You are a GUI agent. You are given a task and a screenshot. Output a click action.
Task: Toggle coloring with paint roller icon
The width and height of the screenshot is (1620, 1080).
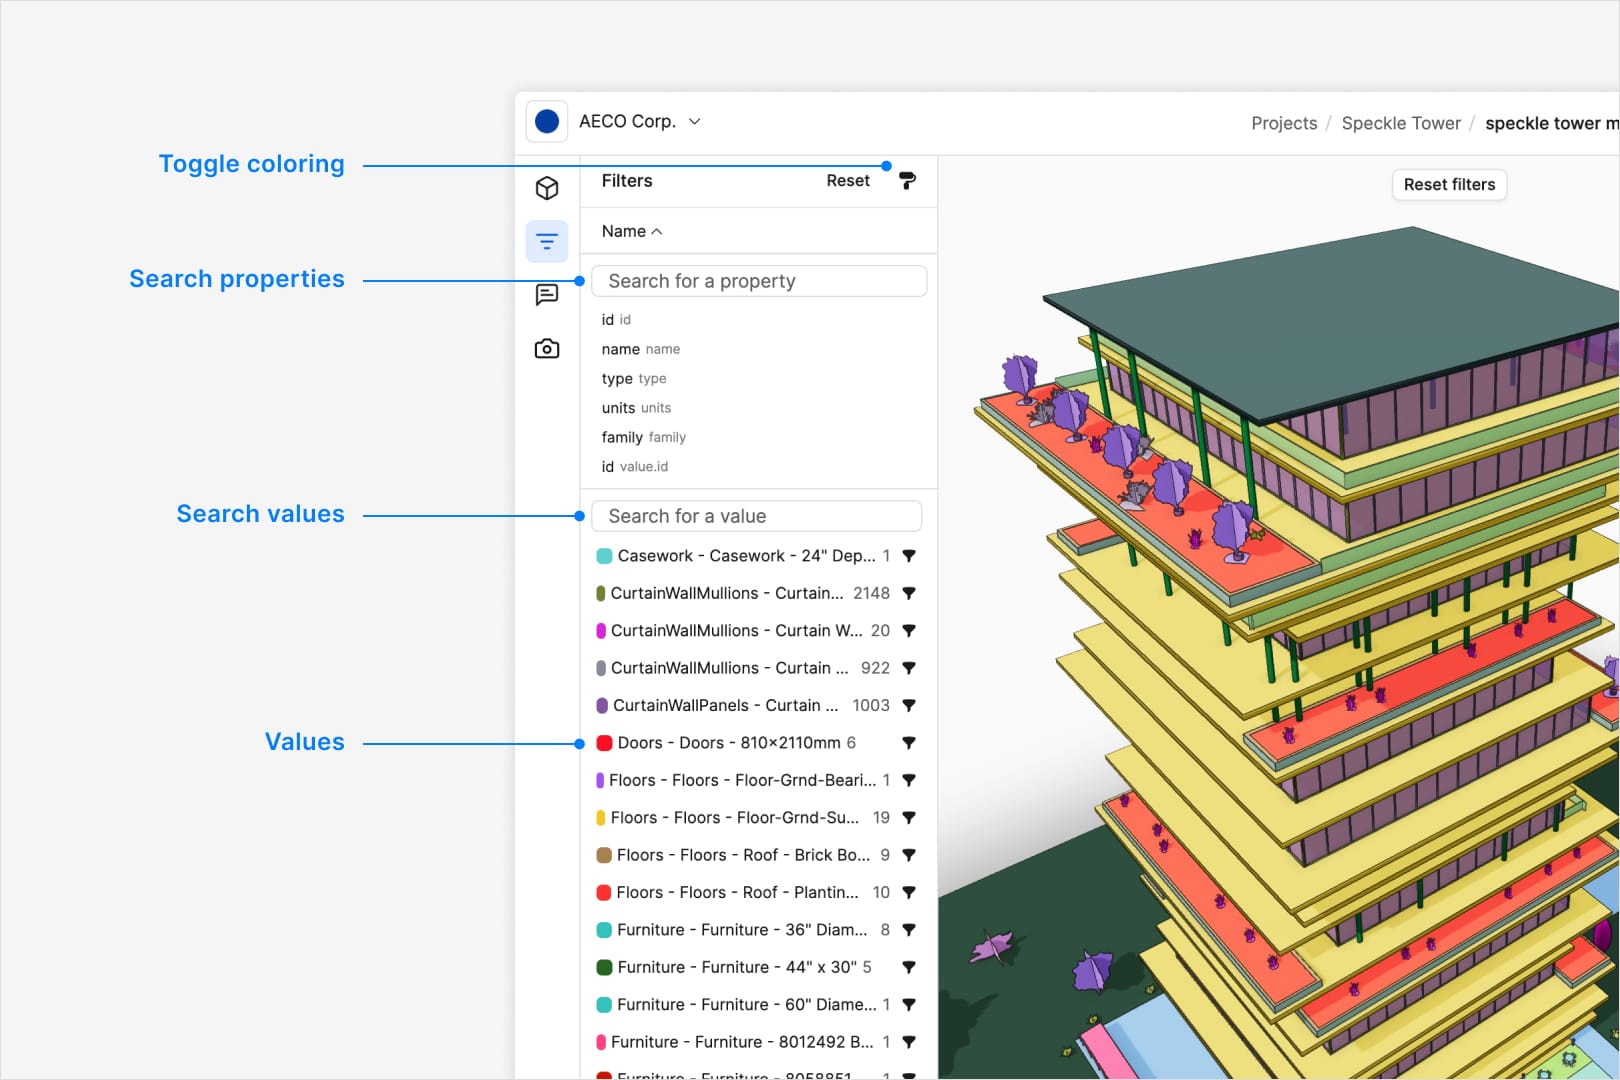click(x=907, y=181)
